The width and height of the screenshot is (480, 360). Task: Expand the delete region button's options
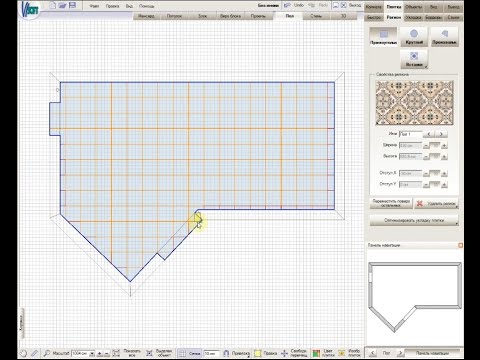456,207
